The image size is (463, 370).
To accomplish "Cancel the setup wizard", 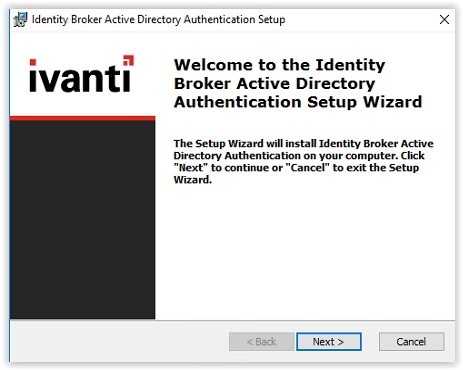I will 411,342.
